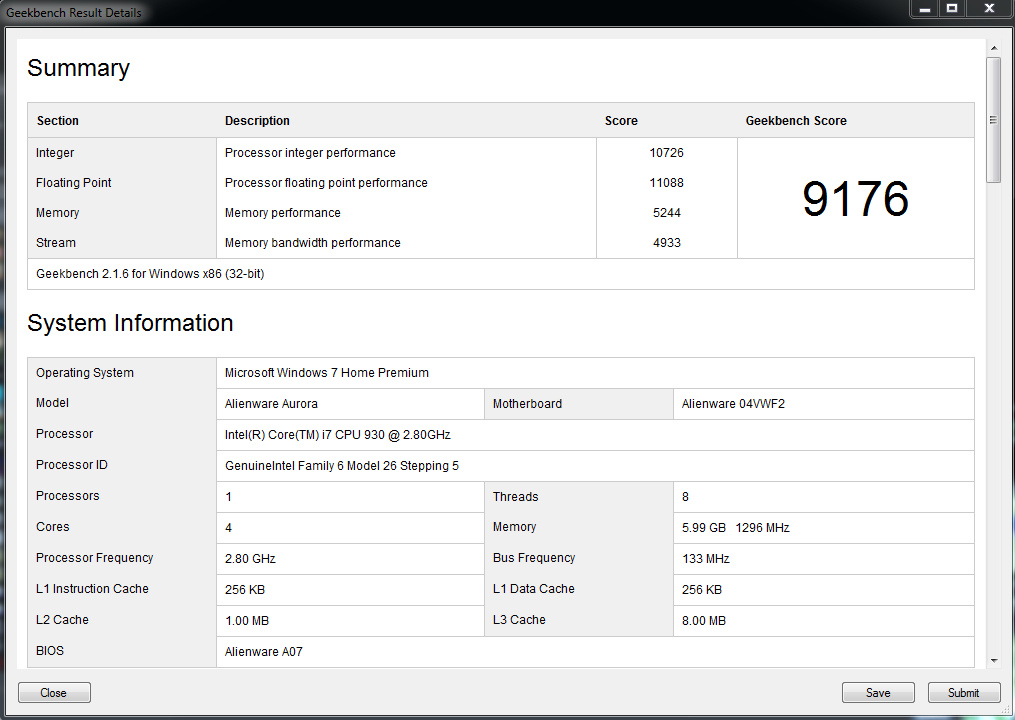Close the window with the X icon
Viewport: 1015px width, 720px height.
[x=989, y=8]
